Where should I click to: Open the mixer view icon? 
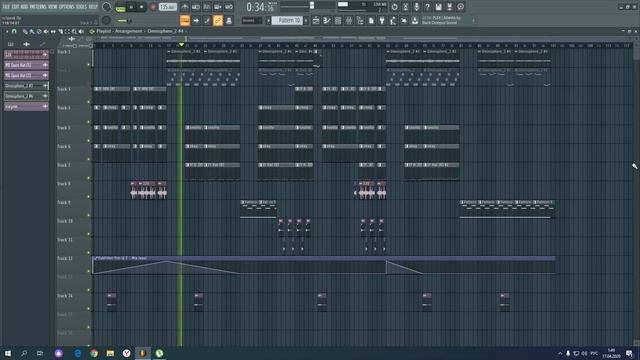click(349, 20)
